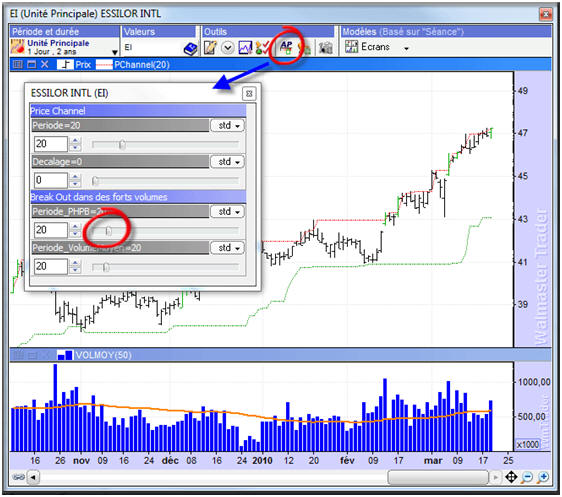This screenshot has width=562, height=497.
Task: Click the x1000 volume scale label
Action: click(527, 444)
